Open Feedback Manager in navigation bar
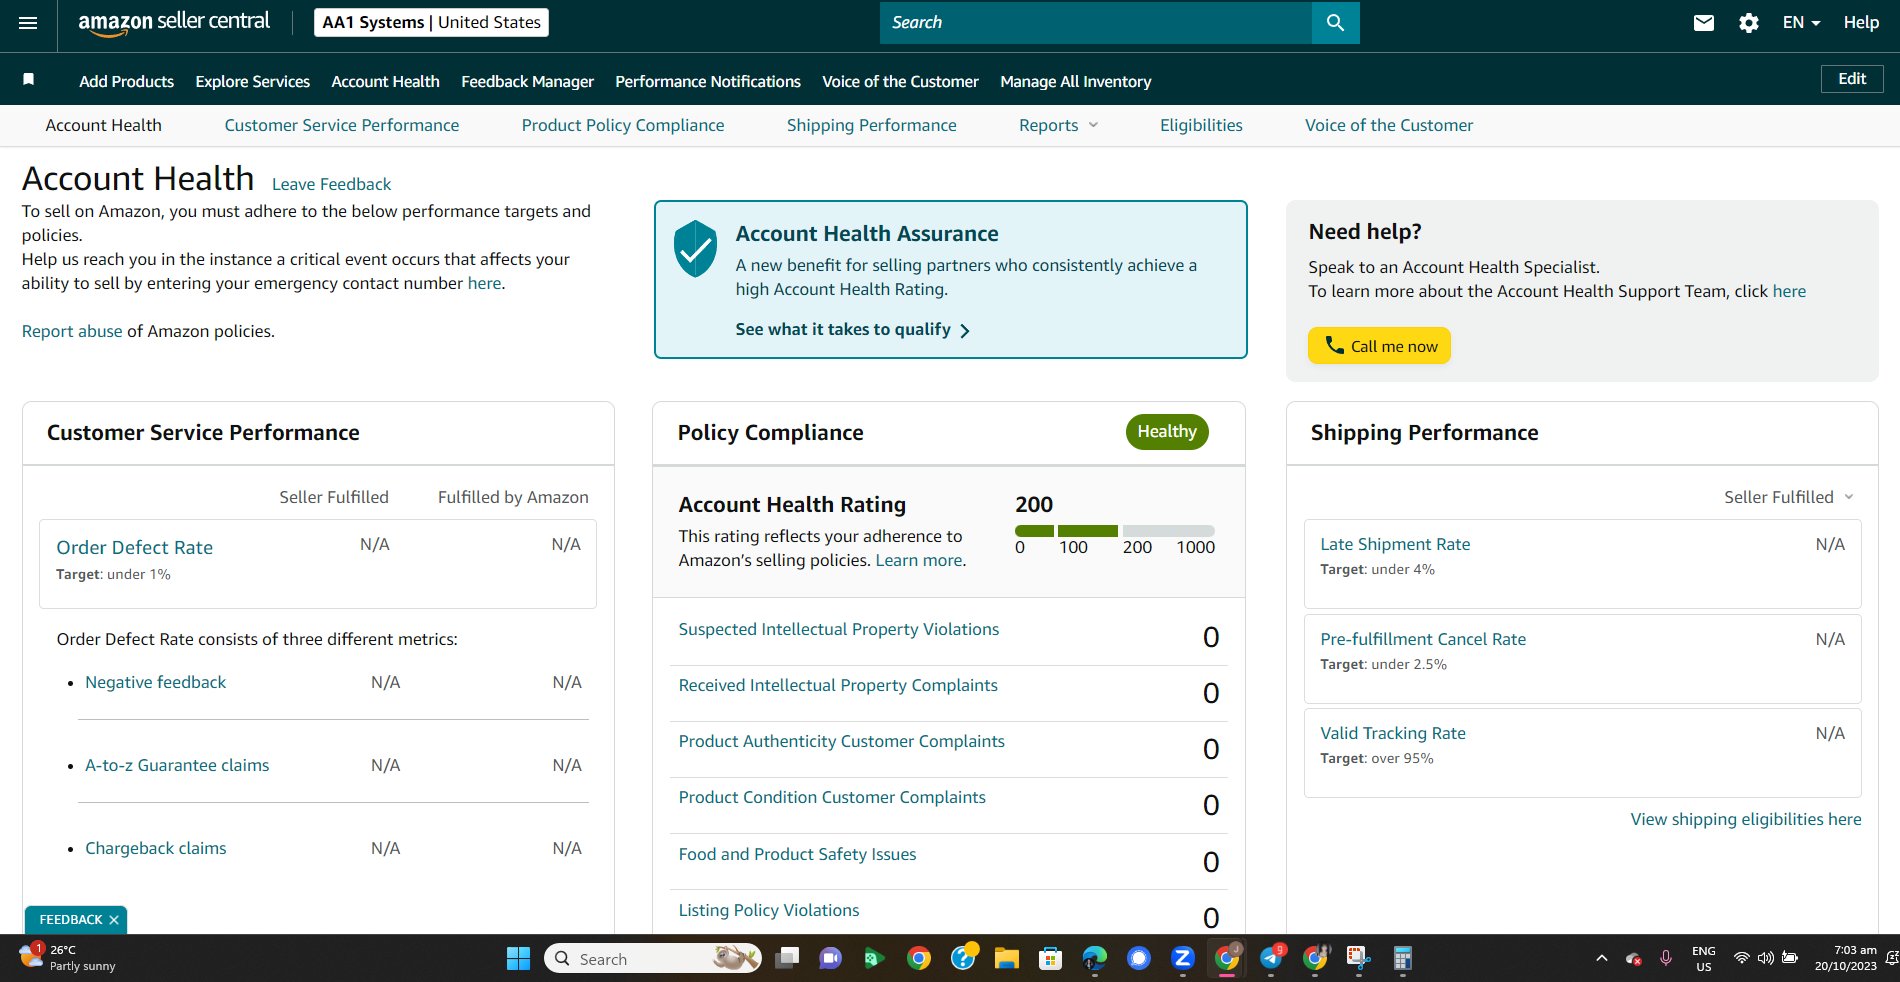The height and width of the screenshot is (982, 1900). [x=528, y=81]
